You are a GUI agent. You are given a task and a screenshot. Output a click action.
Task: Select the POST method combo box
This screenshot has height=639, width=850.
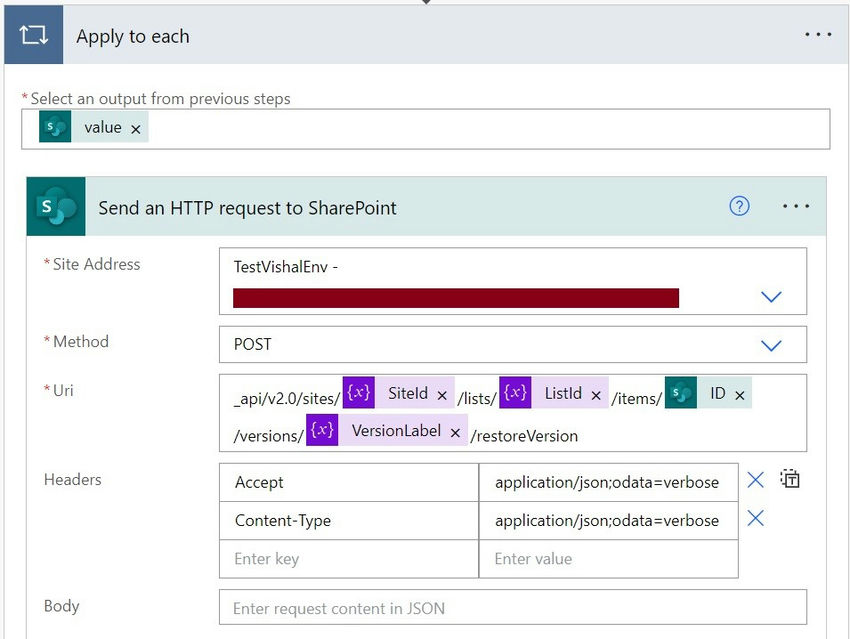click(513, 345)
